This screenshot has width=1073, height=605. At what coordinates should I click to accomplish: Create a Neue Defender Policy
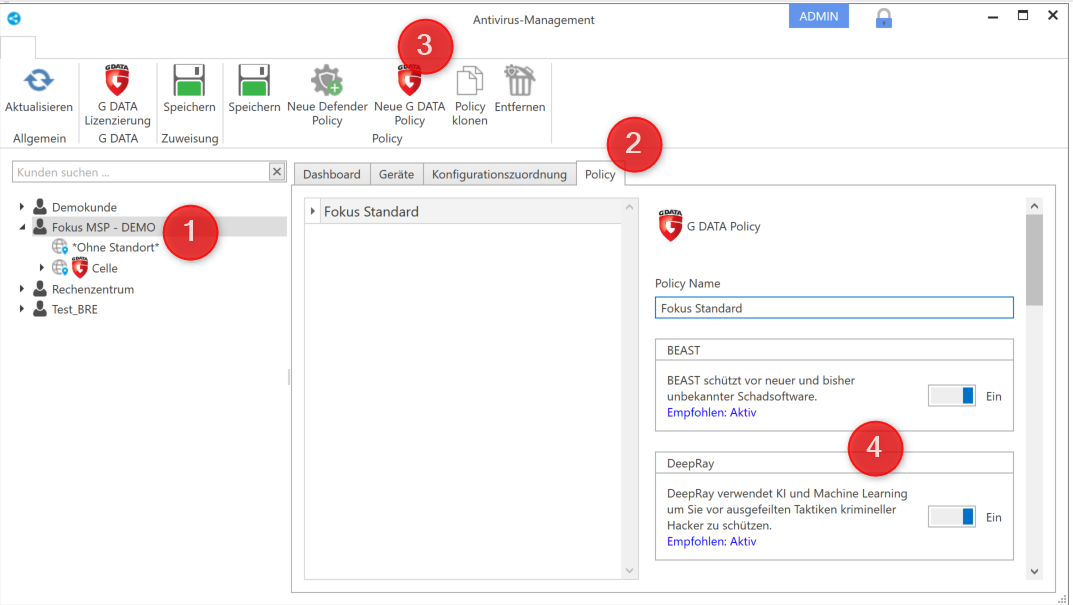pyautogui.click(x=327, y=95)
